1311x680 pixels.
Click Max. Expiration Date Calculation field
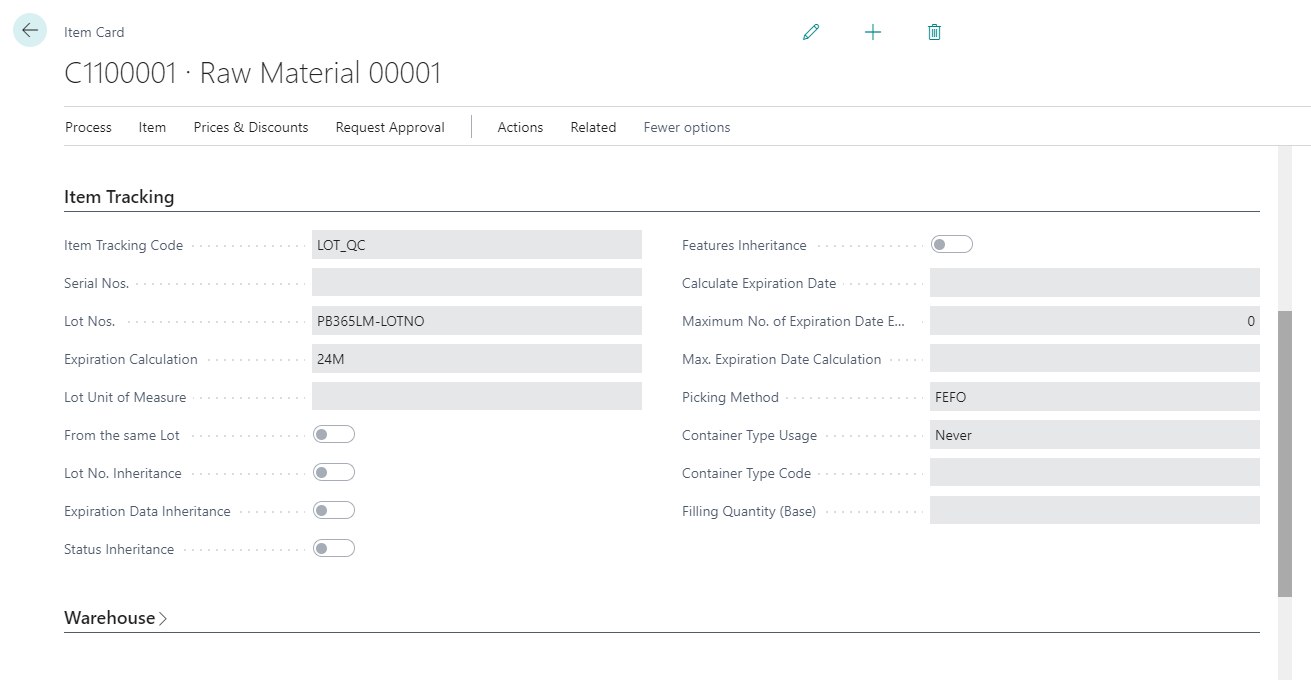(1095, 359)
